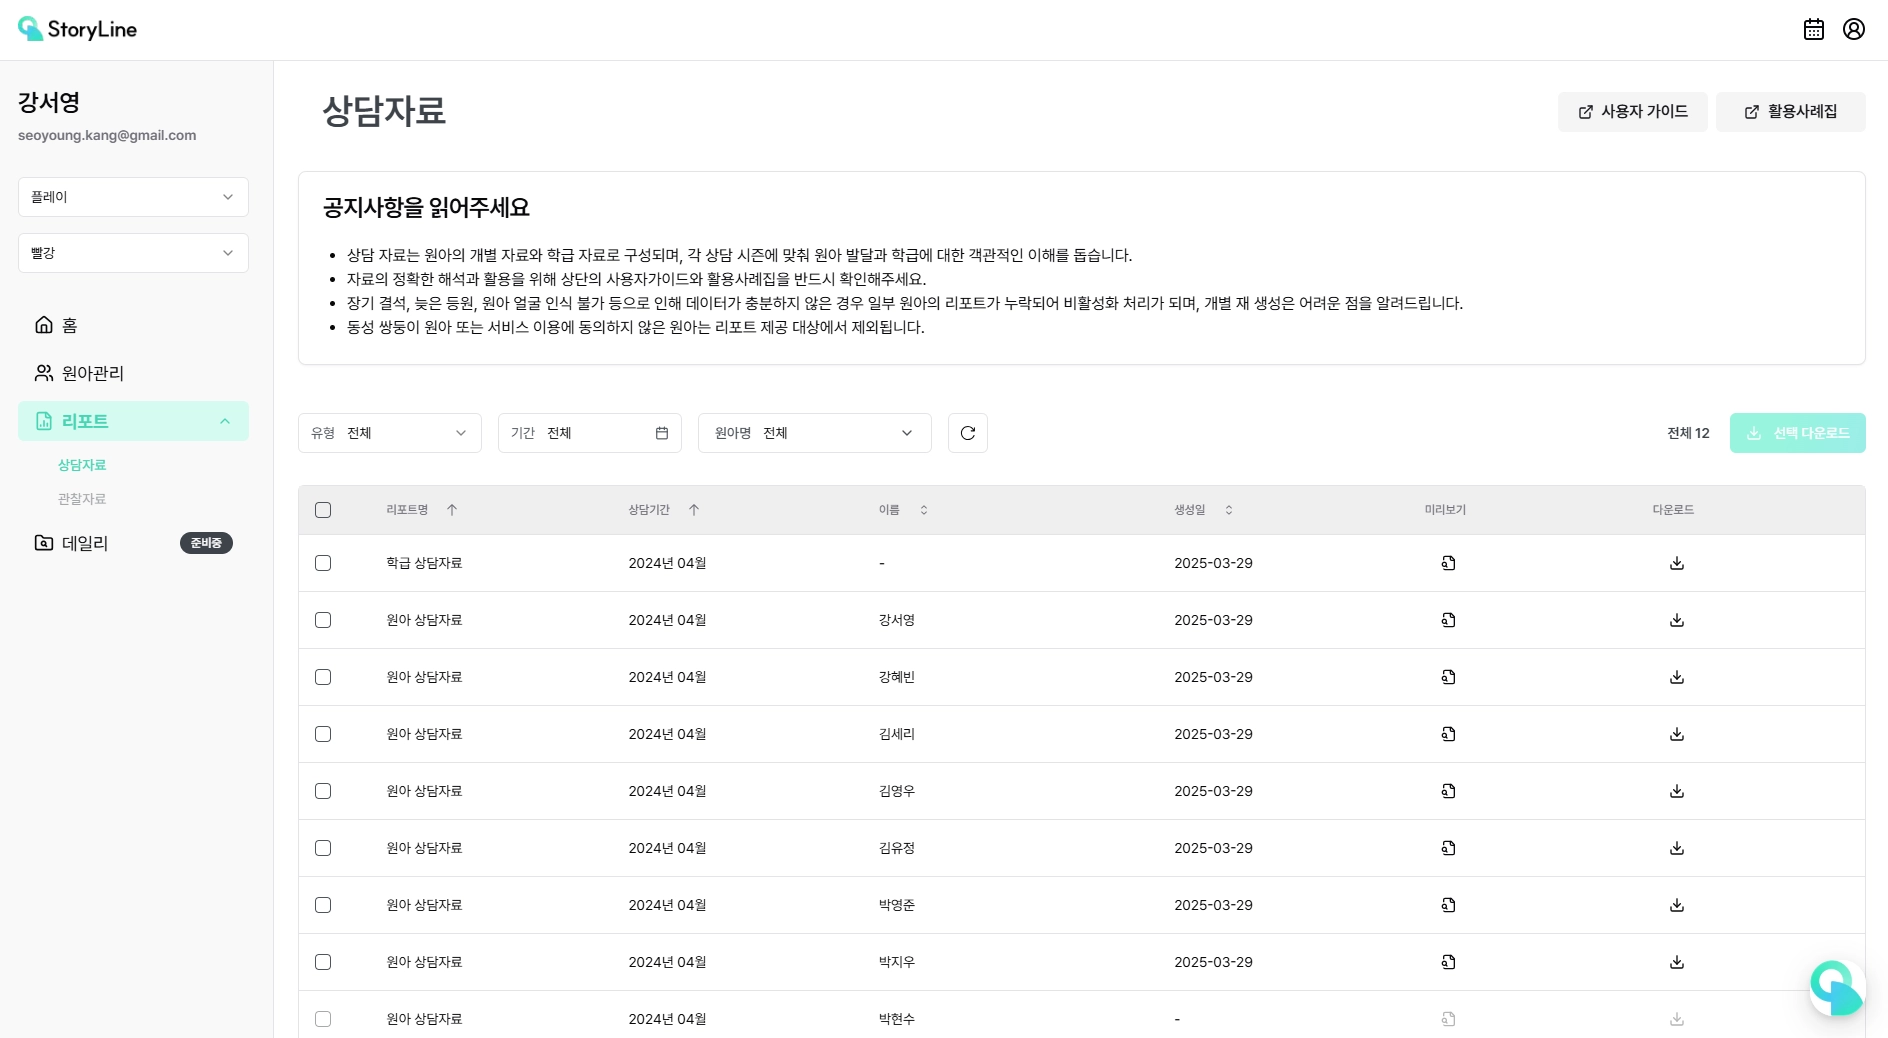The height and width of the screenshot is (1038, 1888).
Task: Click the 준비중 badge
Action: pos(206,543)
